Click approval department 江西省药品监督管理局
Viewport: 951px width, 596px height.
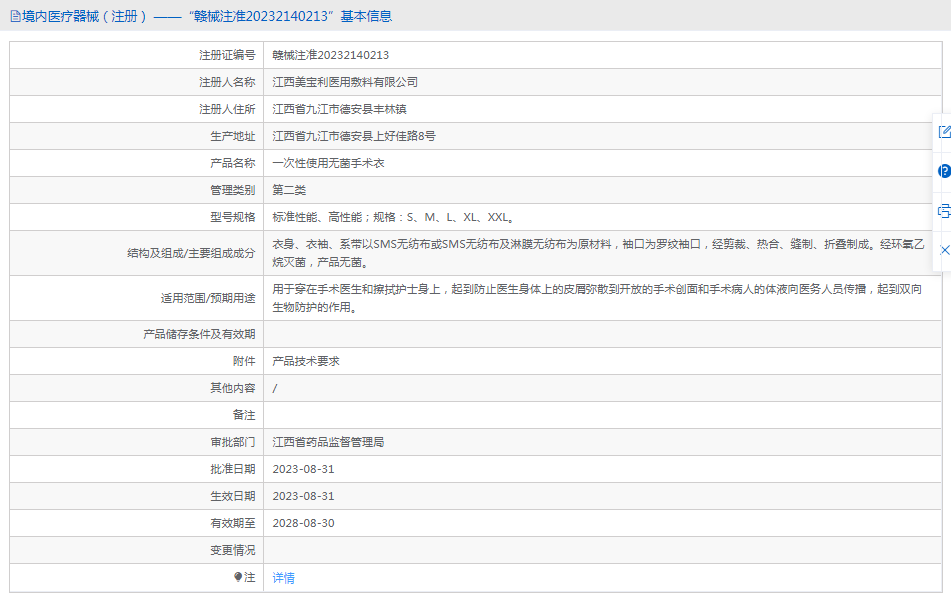328,443
